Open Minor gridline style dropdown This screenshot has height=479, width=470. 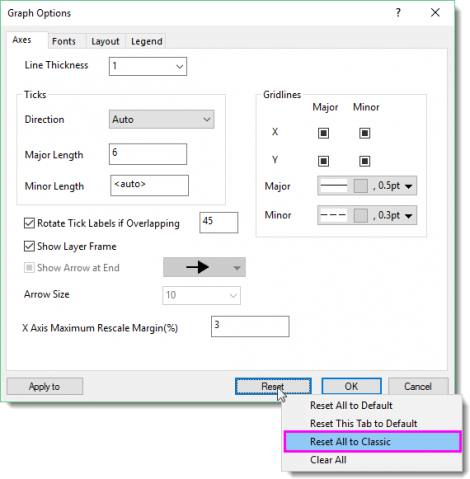pyautogui.click(x=367, y=215)
